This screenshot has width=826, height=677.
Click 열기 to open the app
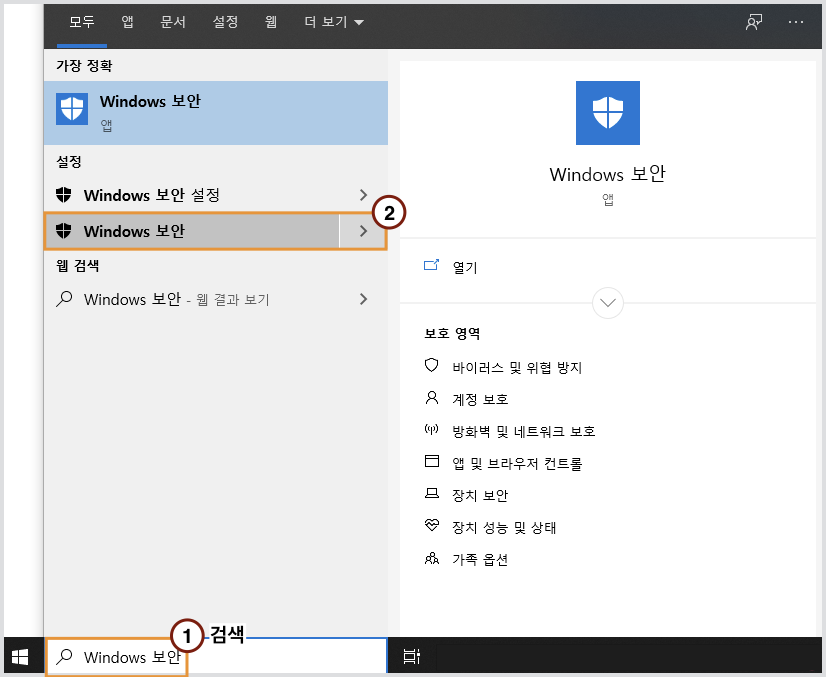pyautogui.click(x=465, y=267)
